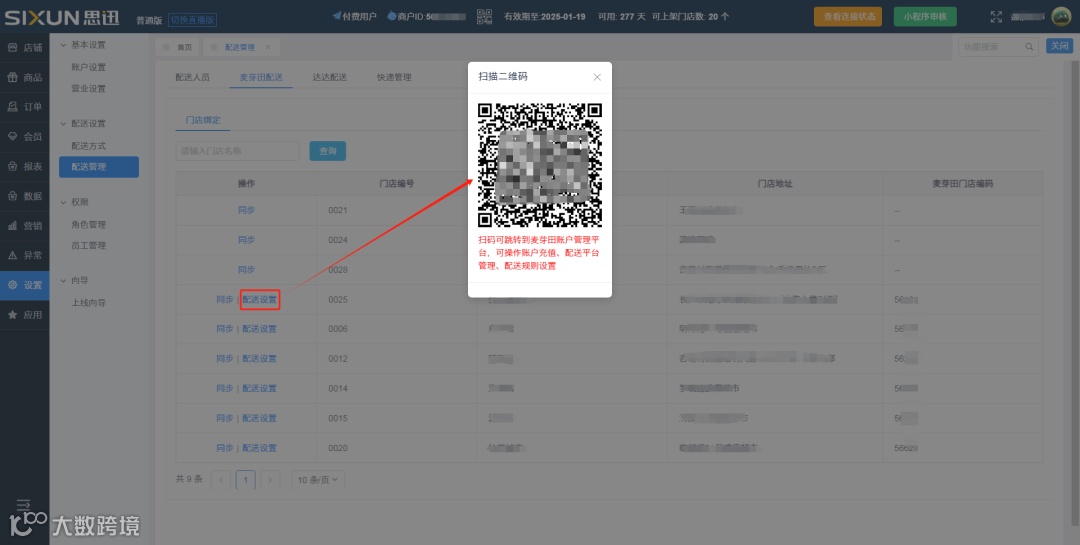Focus the 功能搜索 search field

[x=998, y=47]
